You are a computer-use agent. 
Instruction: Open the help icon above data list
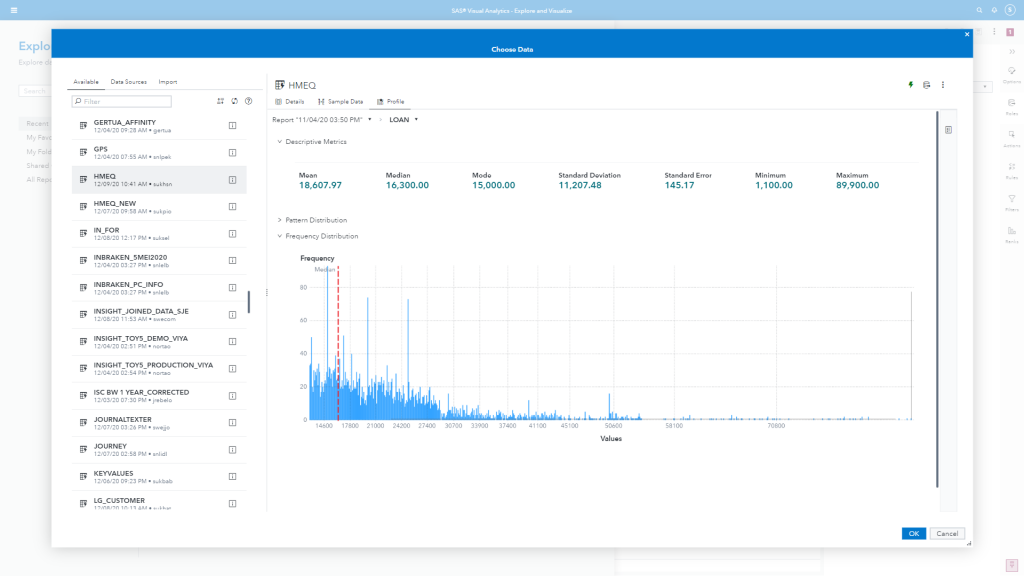pyautogui.click(x=248, y=101)
